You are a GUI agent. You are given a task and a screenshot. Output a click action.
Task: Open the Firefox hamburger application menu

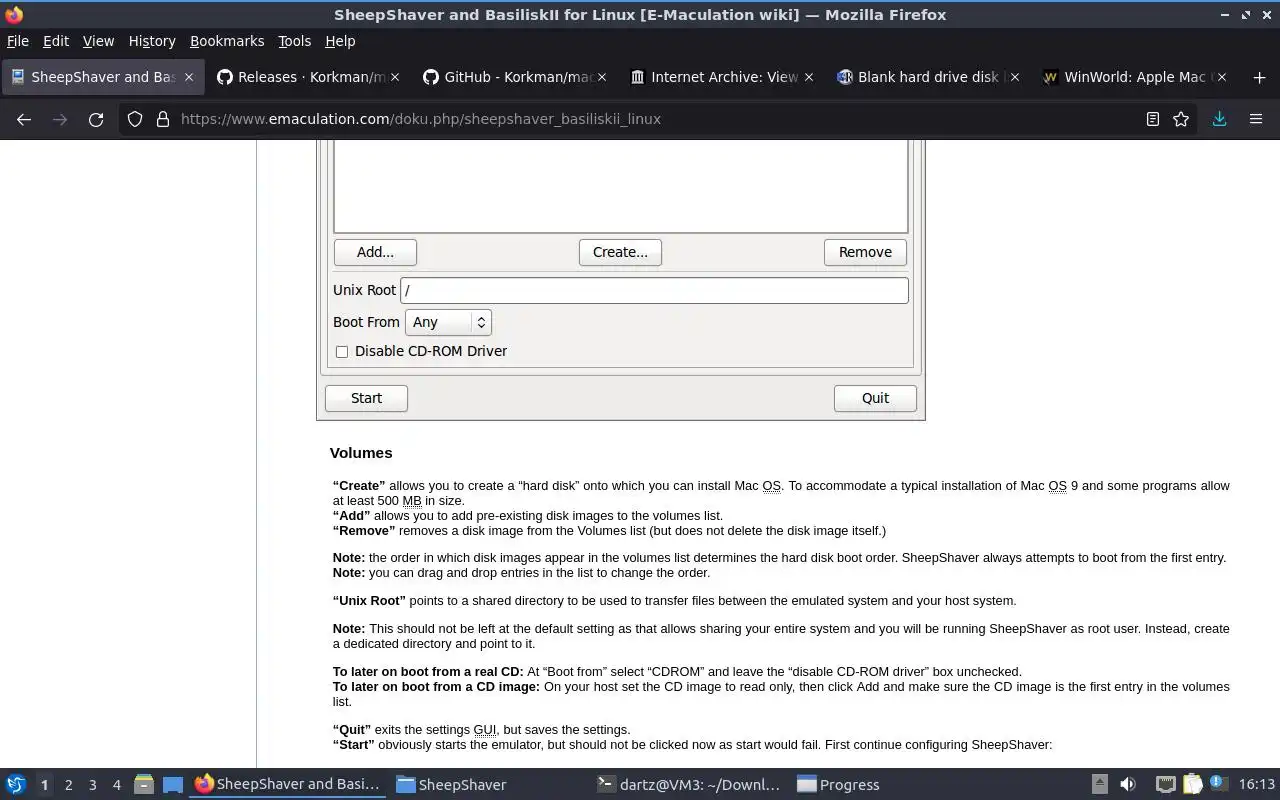[x=1256, y=119]
